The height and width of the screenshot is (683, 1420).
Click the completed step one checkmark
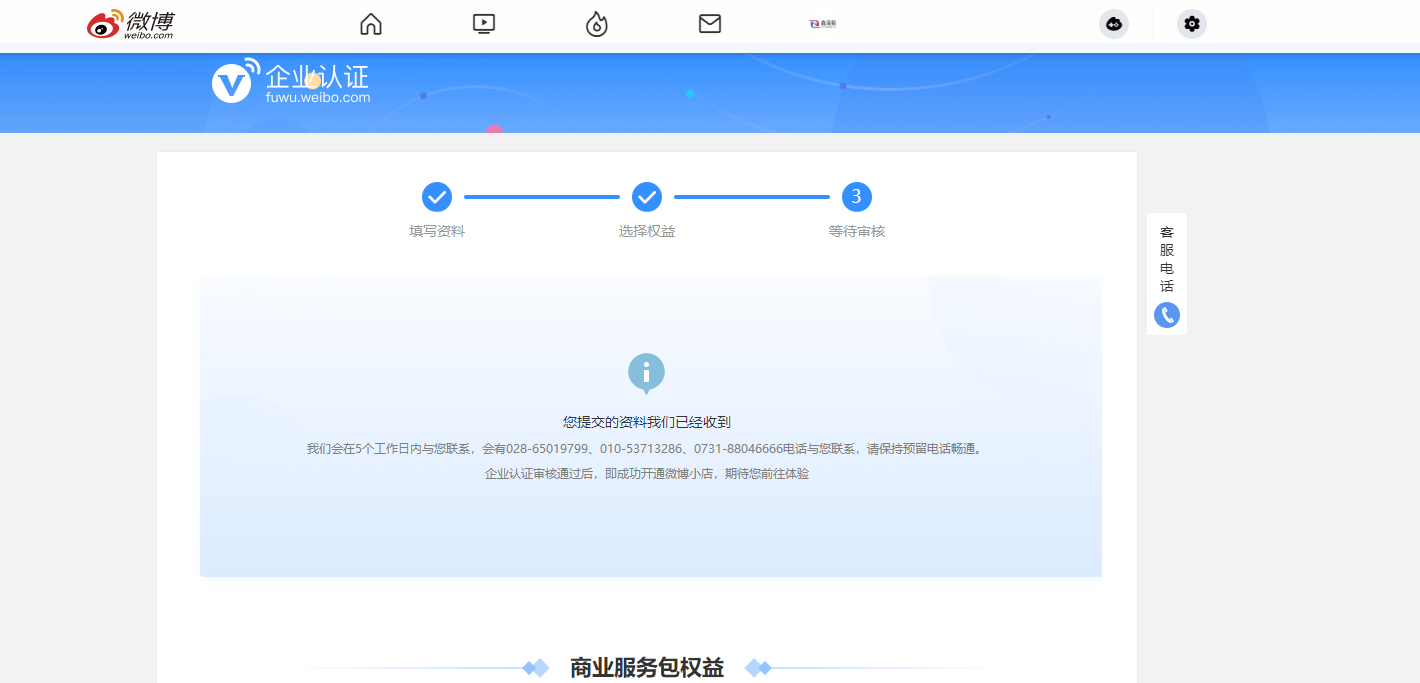[x=437, y=197]
